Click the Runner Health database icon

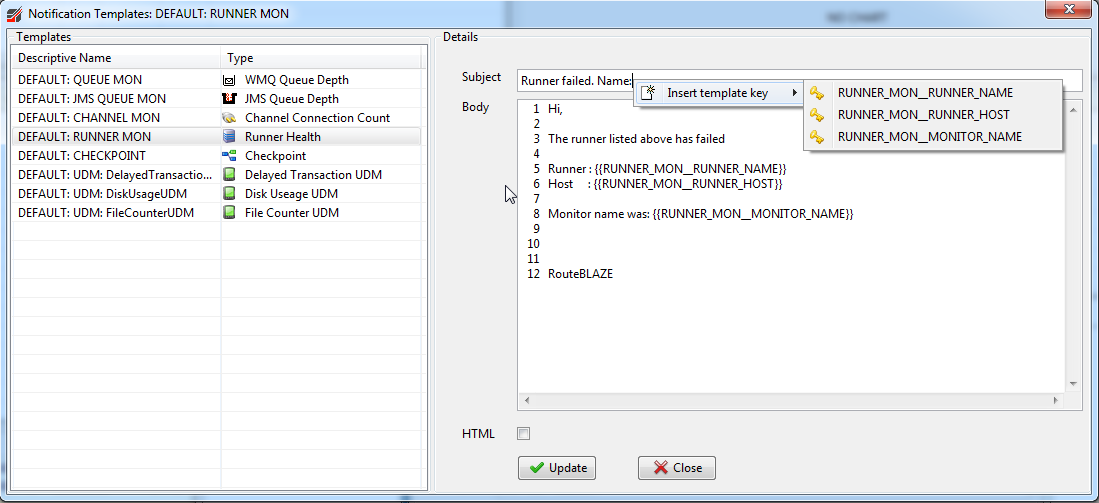[229, 137]
